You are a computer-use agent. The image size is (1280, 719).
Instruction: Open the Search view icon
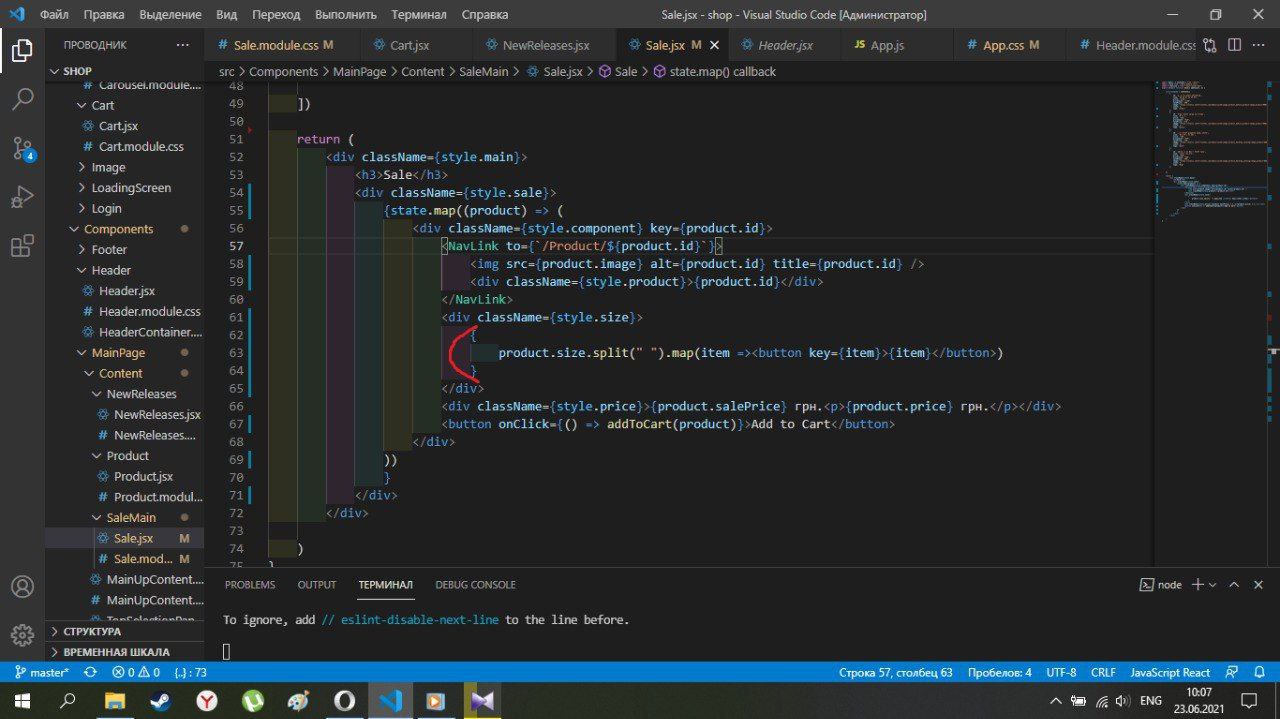pyautogui.click(x=22, y=99)
